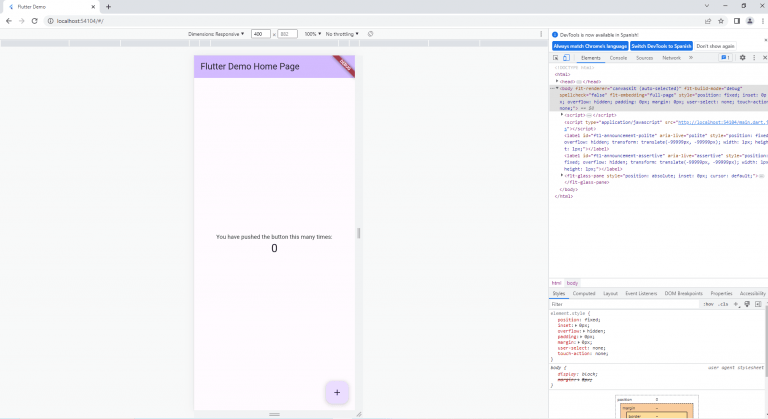Click the rotate device icon in toolbar
This screenshot has width=768, height=419.
click(370, 34)
